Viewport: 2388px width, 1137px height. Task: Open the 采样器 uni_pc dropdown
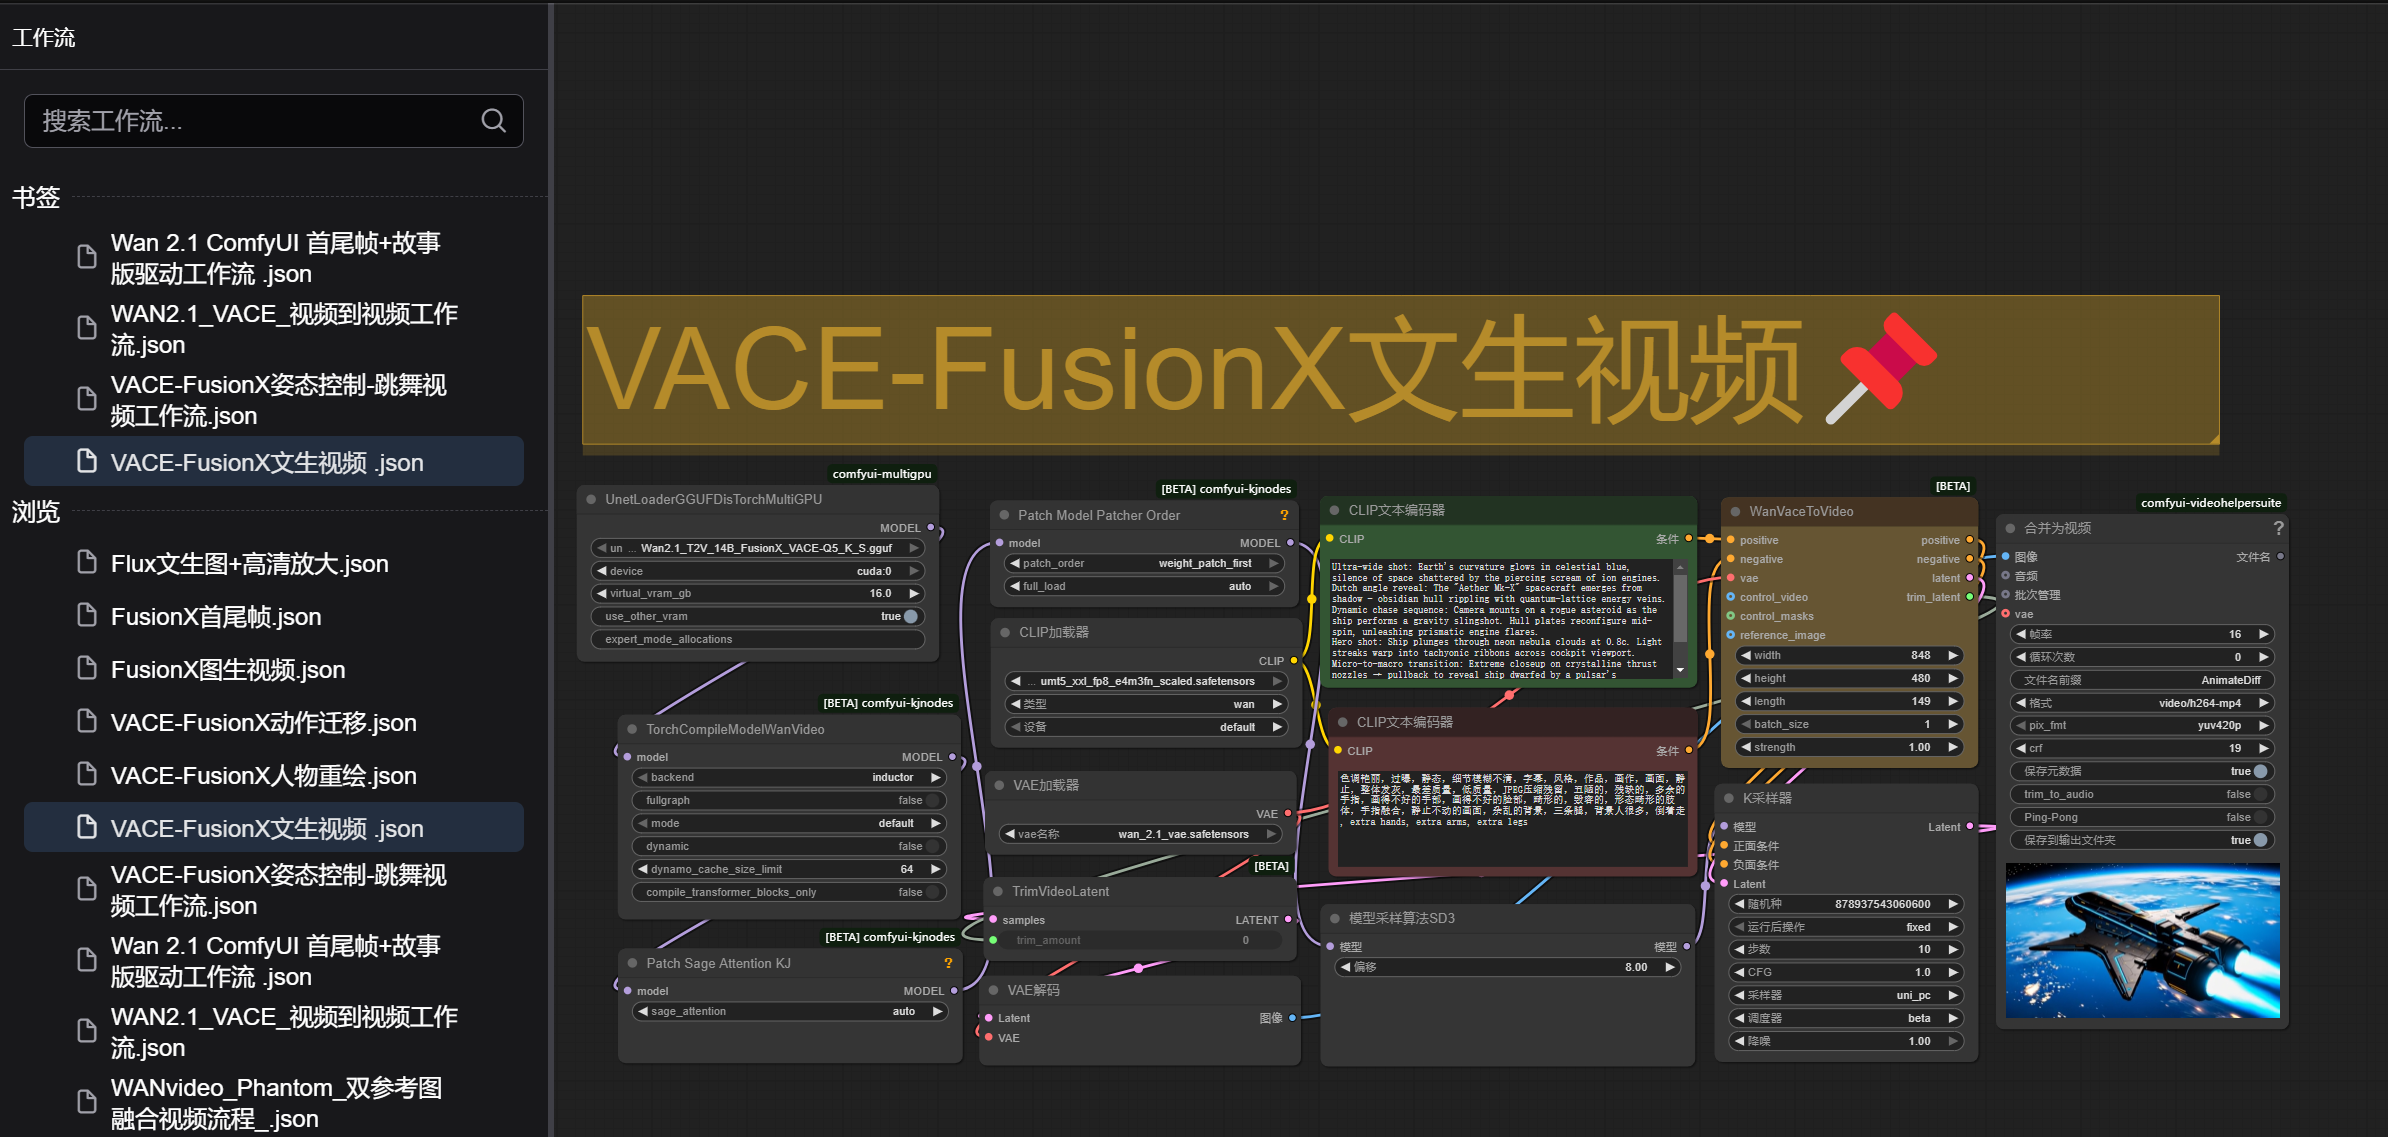(1846, 995)
